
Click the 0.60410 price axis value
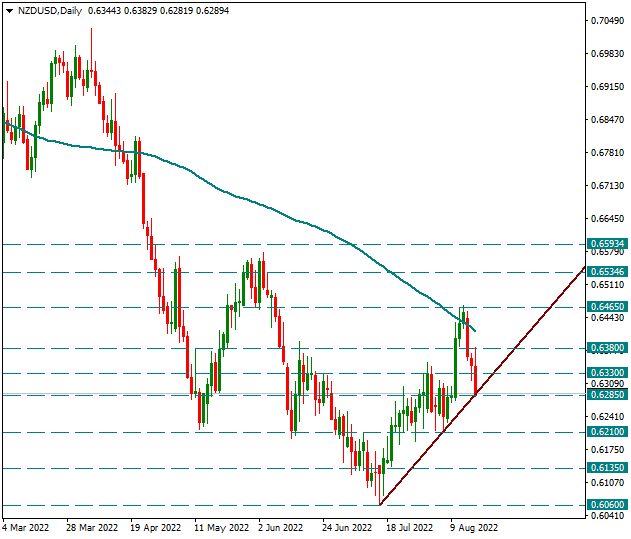point(607,516)
